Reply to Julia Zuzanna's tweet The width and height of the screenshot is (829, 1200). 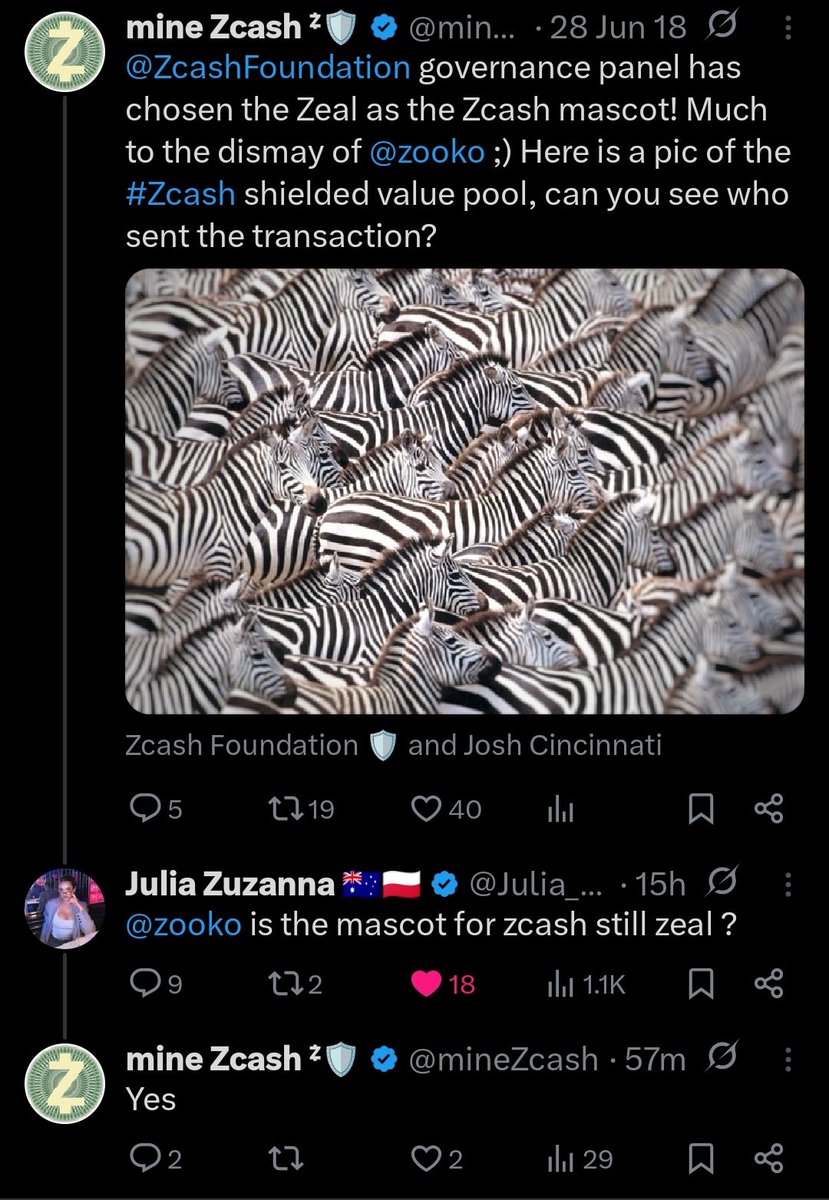[x=146, y=984]
